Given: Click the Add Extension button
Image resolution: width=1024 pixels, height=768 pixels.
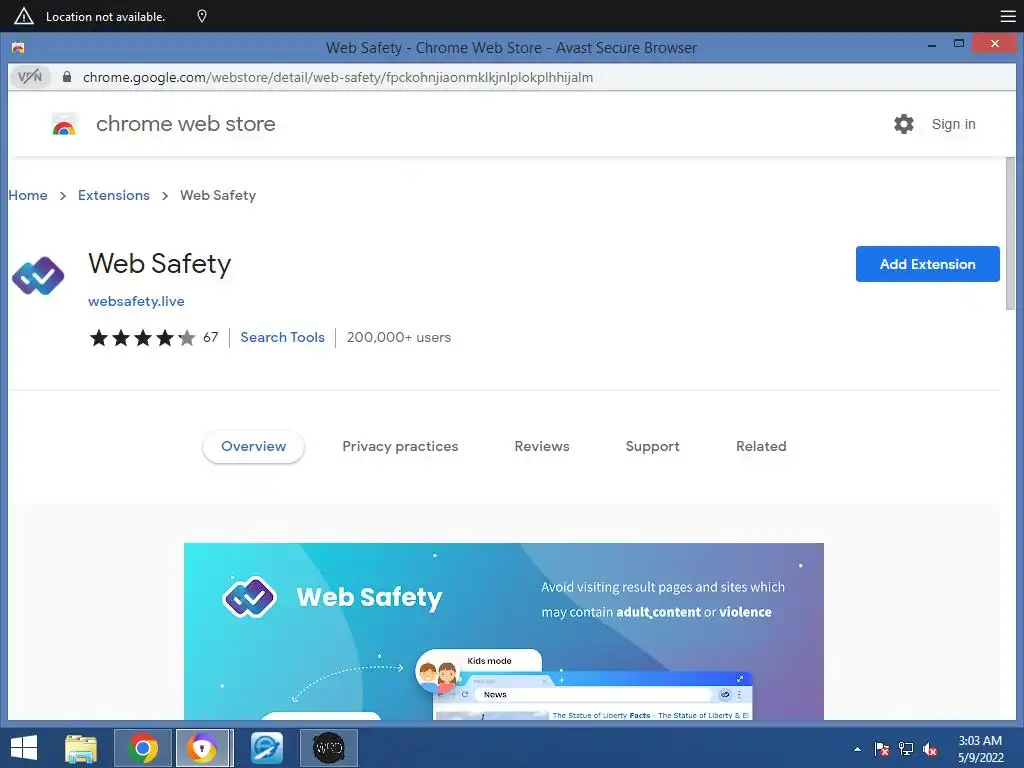Looking at the screenshot, I should [927, 264].
